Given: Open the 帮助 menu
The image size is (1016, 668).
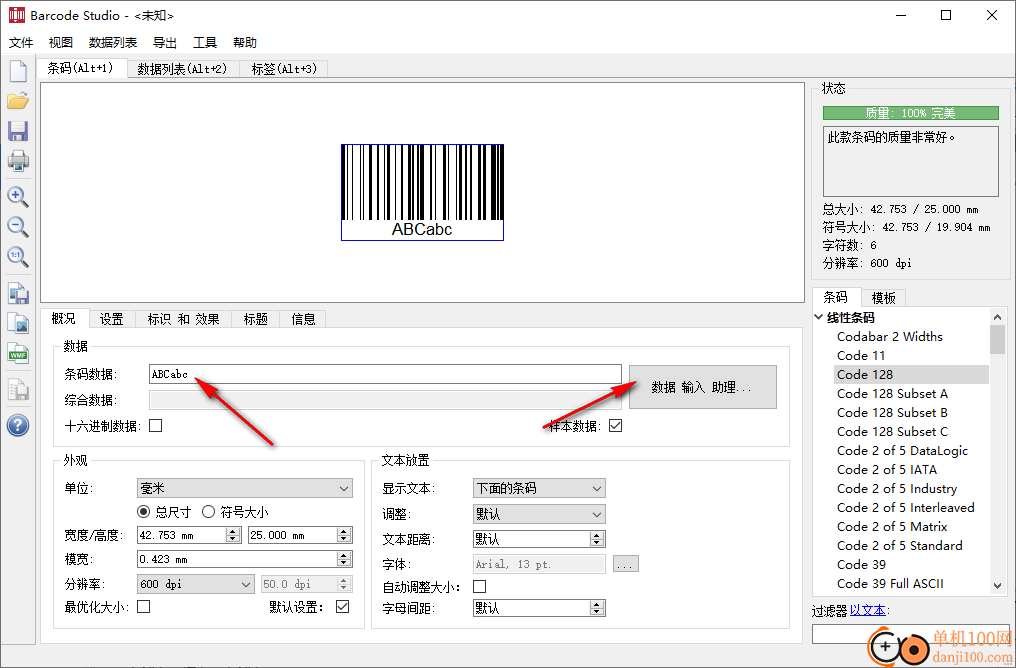Looking at the screenshot, I should [245, 43].
